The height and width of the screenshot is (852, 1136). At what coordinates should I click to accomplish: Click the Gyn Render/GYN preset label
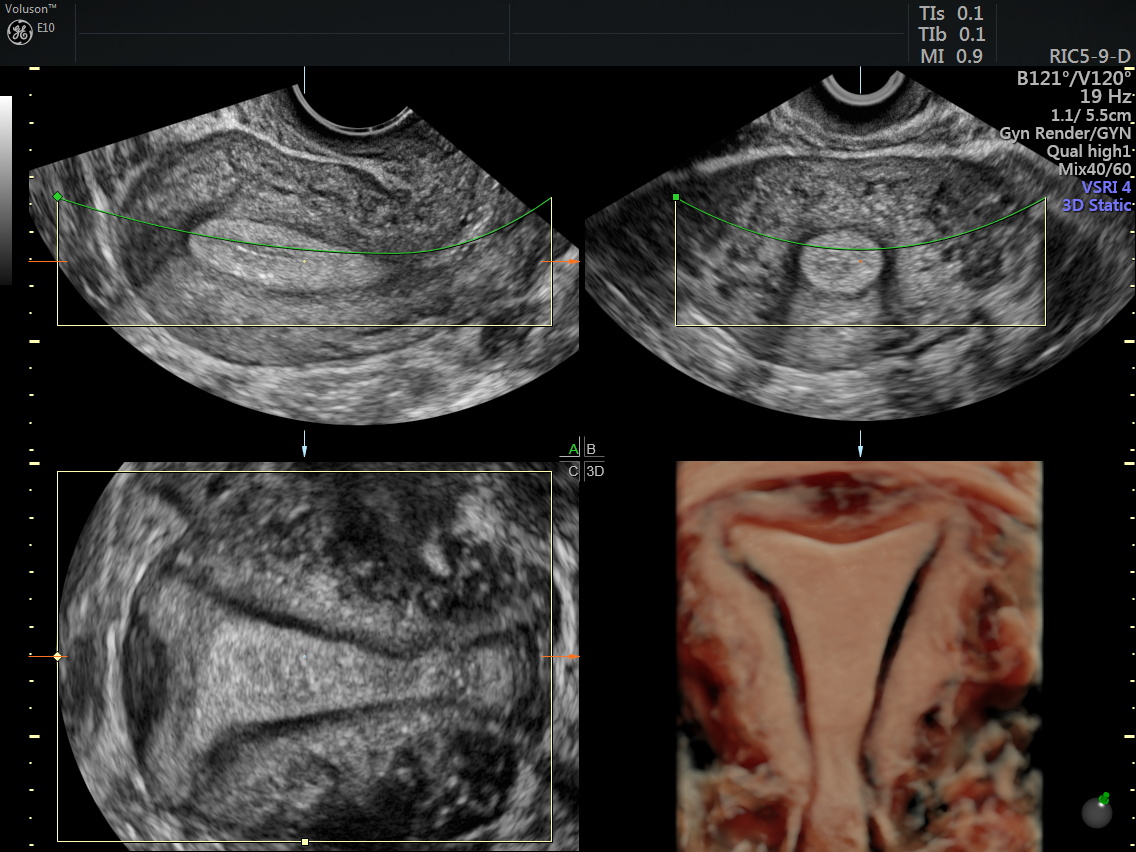(x=1065, y=133)
